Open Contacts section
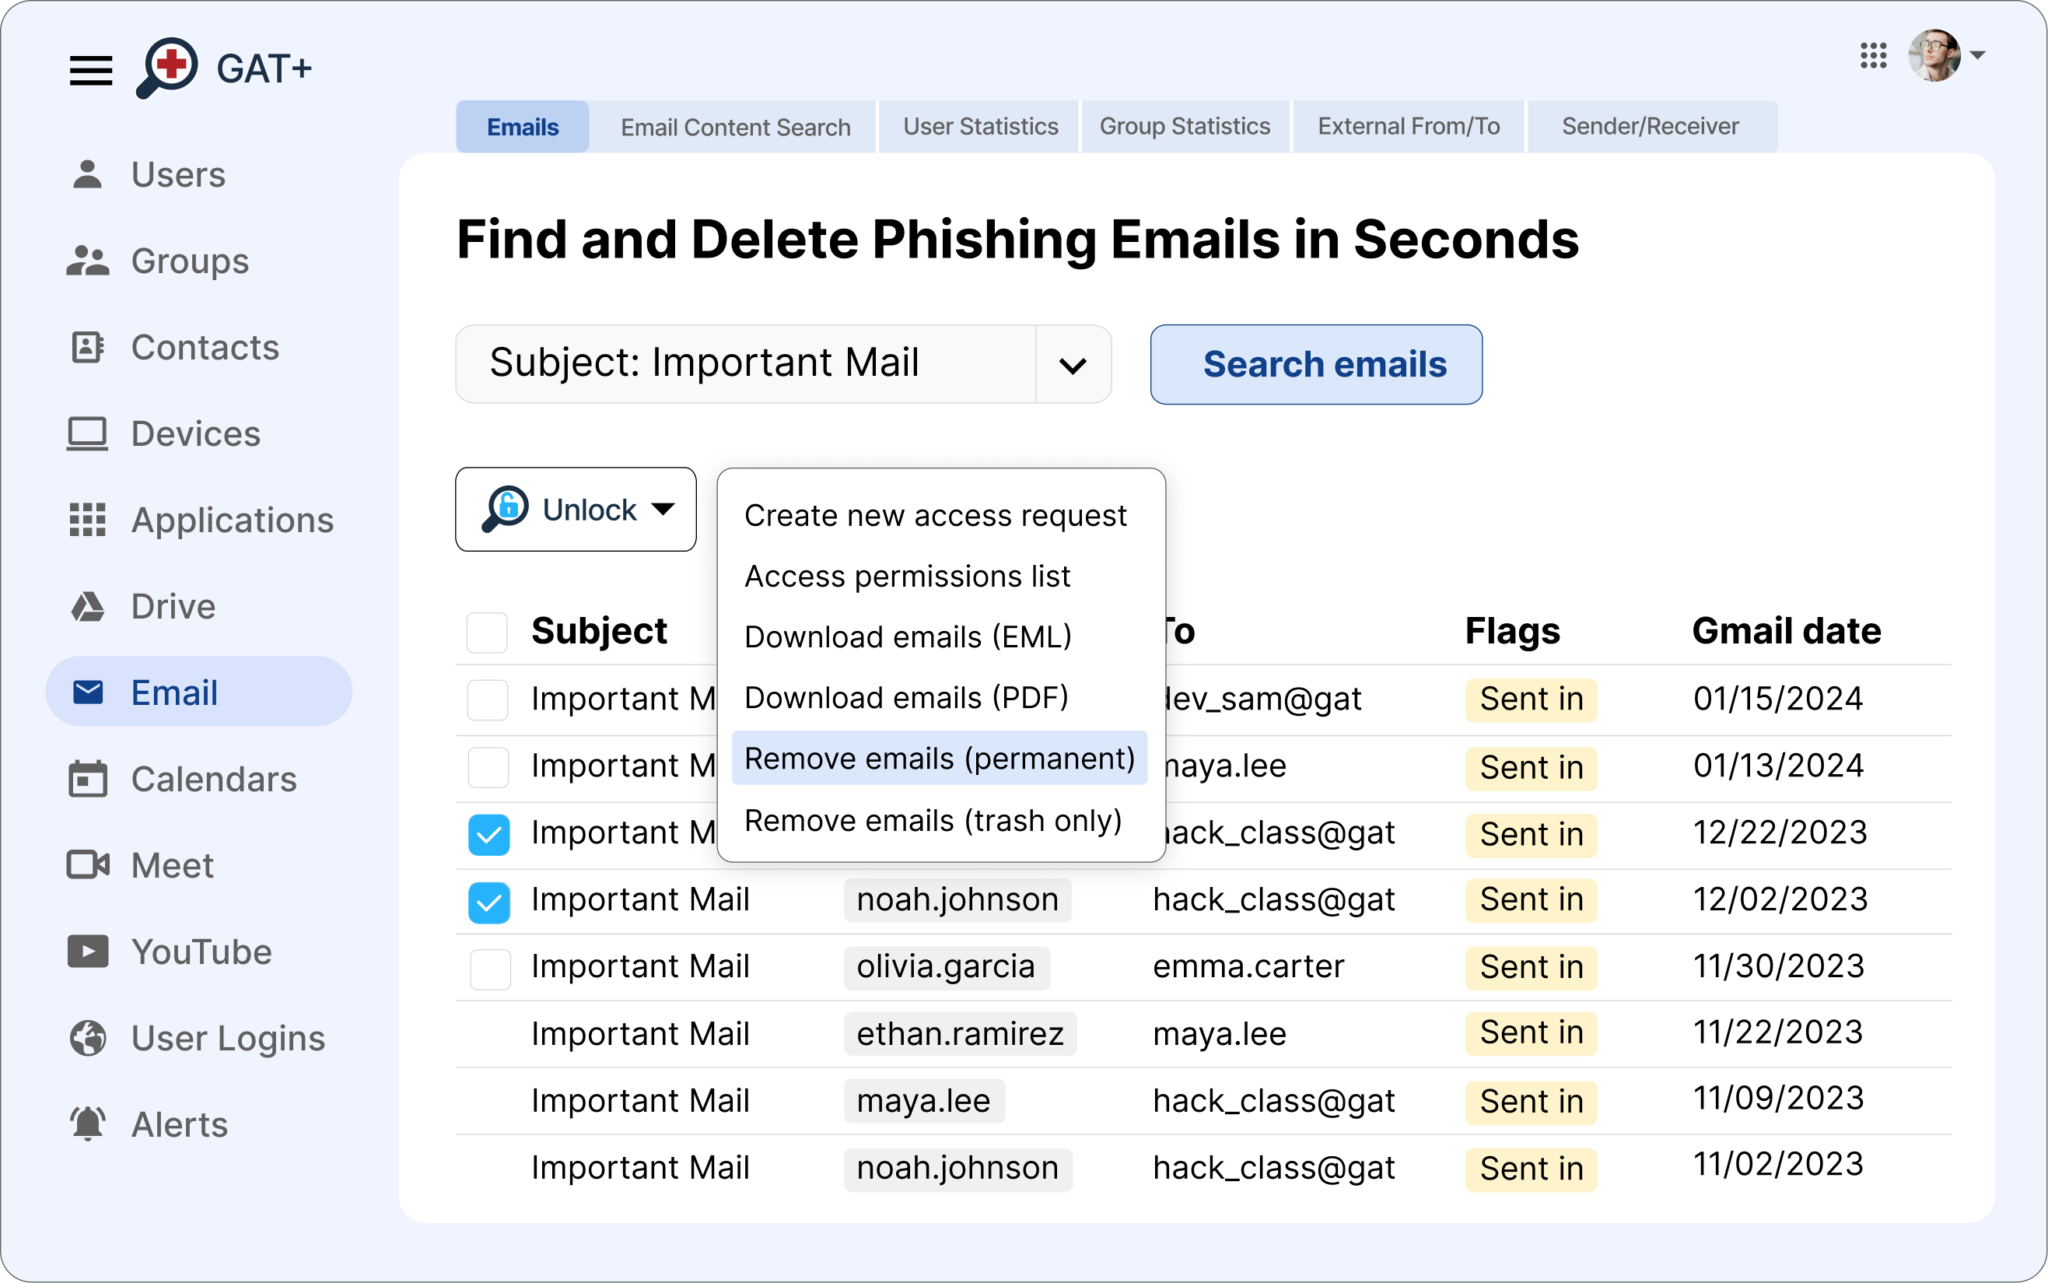This screenshot has width=2048, height=1283. pos(174,347)
